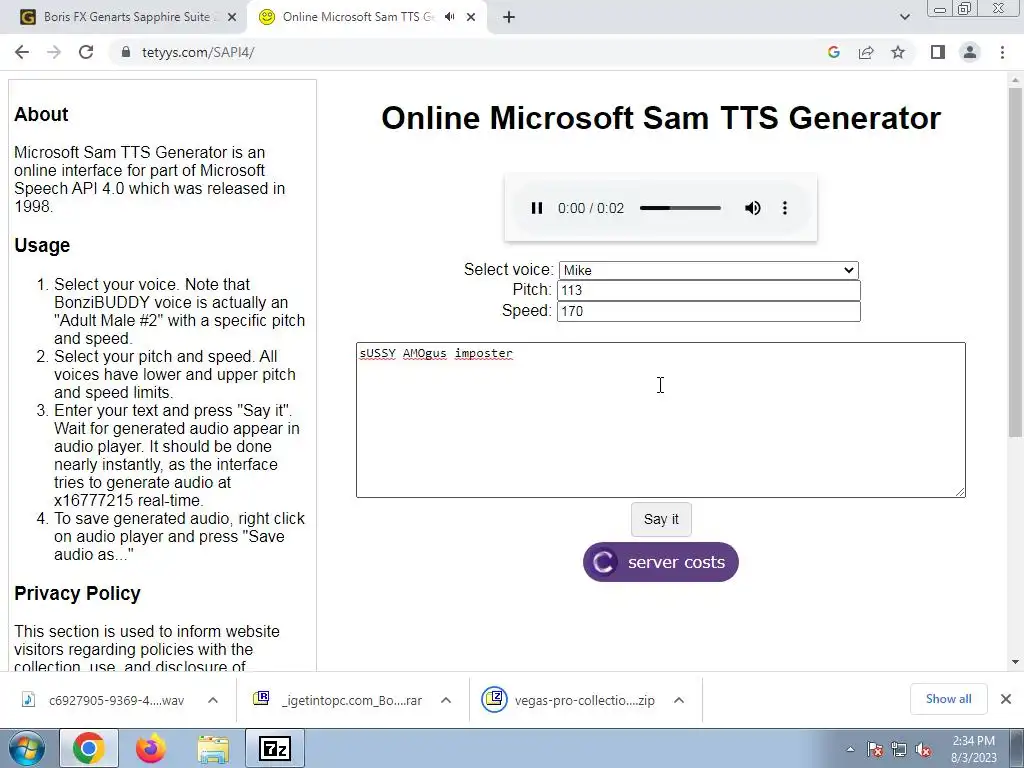Click the Privacy Policy heading
This screenshot has height=768, width=1024.
[x=77, y=593]
